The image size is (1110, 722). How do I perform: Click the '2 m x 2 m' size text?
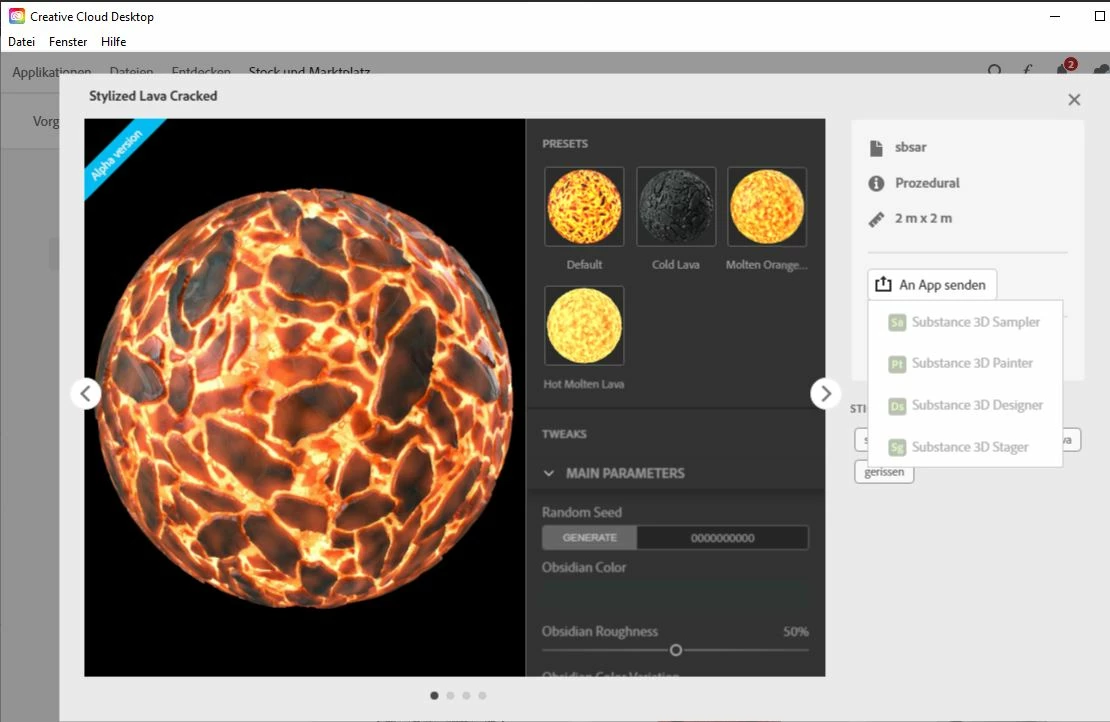(x=923, y=218)
